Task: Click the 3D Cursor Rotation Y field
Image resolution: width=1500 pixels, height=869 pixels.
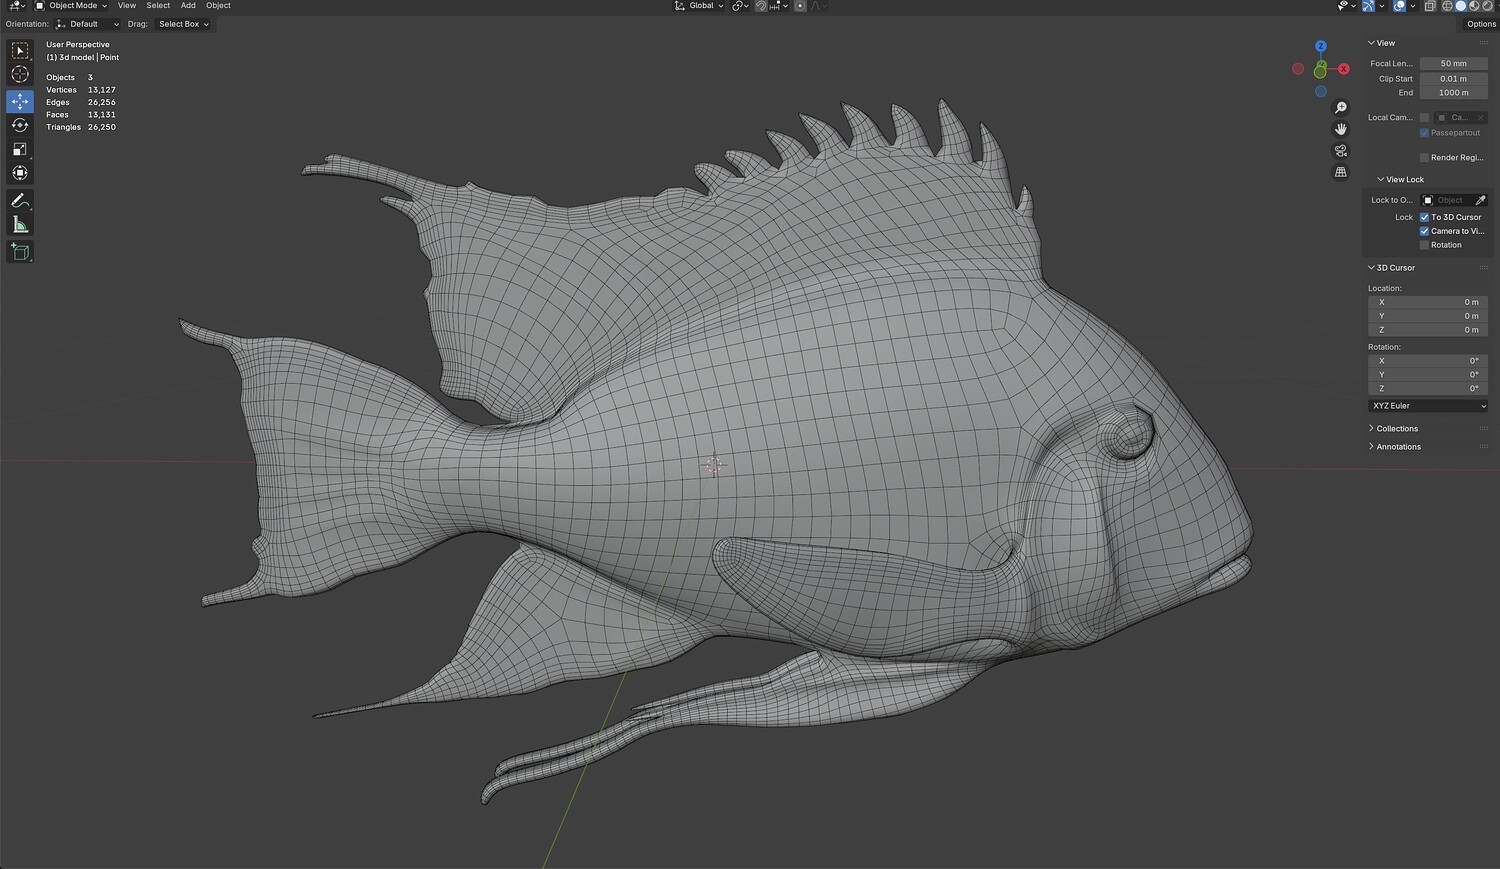Action: pyautogui.click(x=1427, y=375)
